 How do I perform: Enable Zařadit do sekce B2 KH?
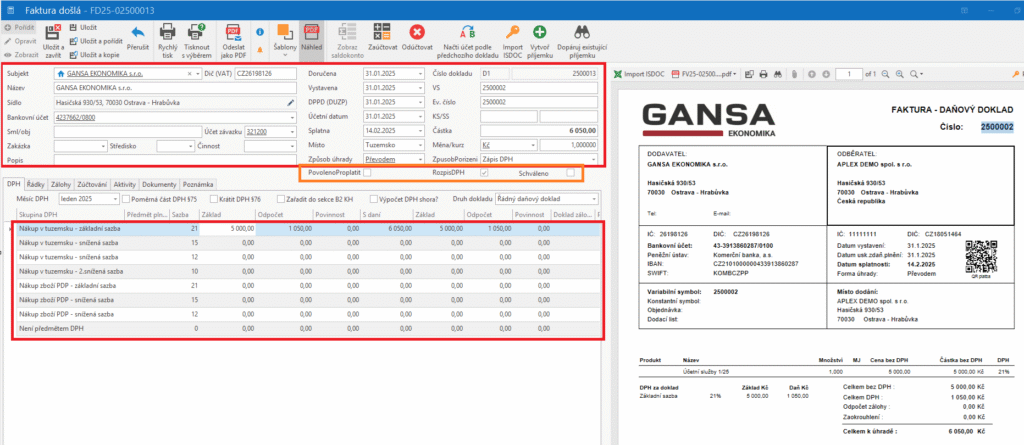pos(281,199)
